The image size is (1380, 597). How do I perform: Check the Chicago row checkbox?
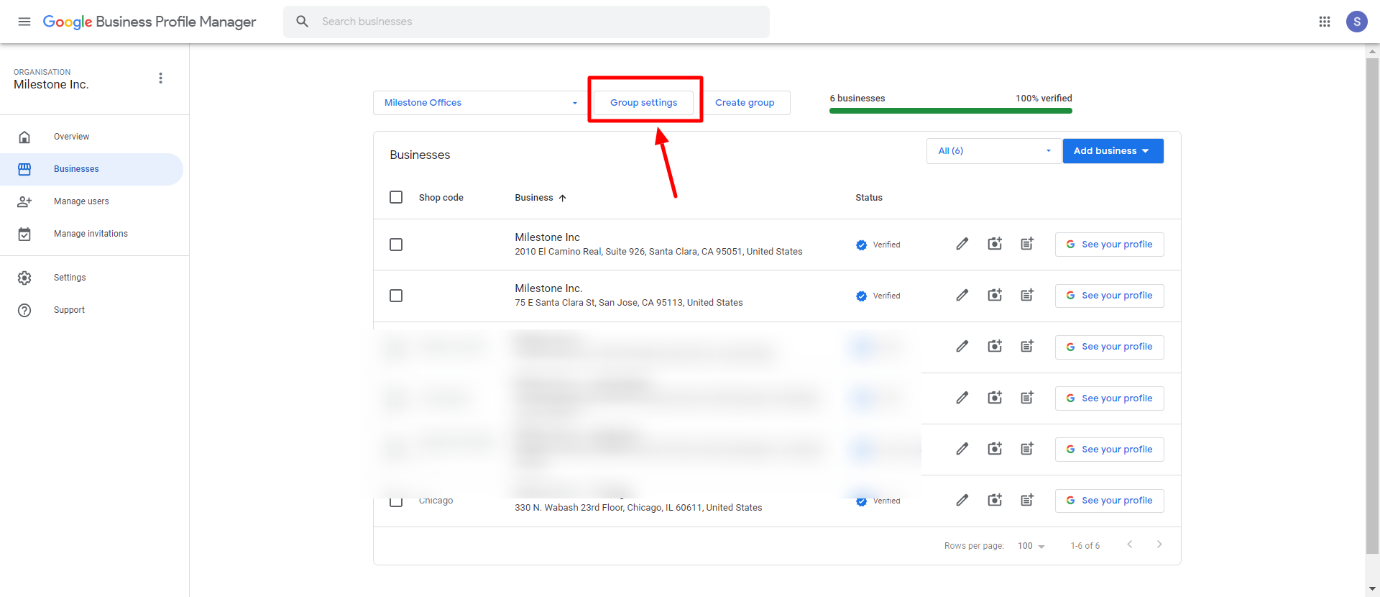click(x=396, y=501)
